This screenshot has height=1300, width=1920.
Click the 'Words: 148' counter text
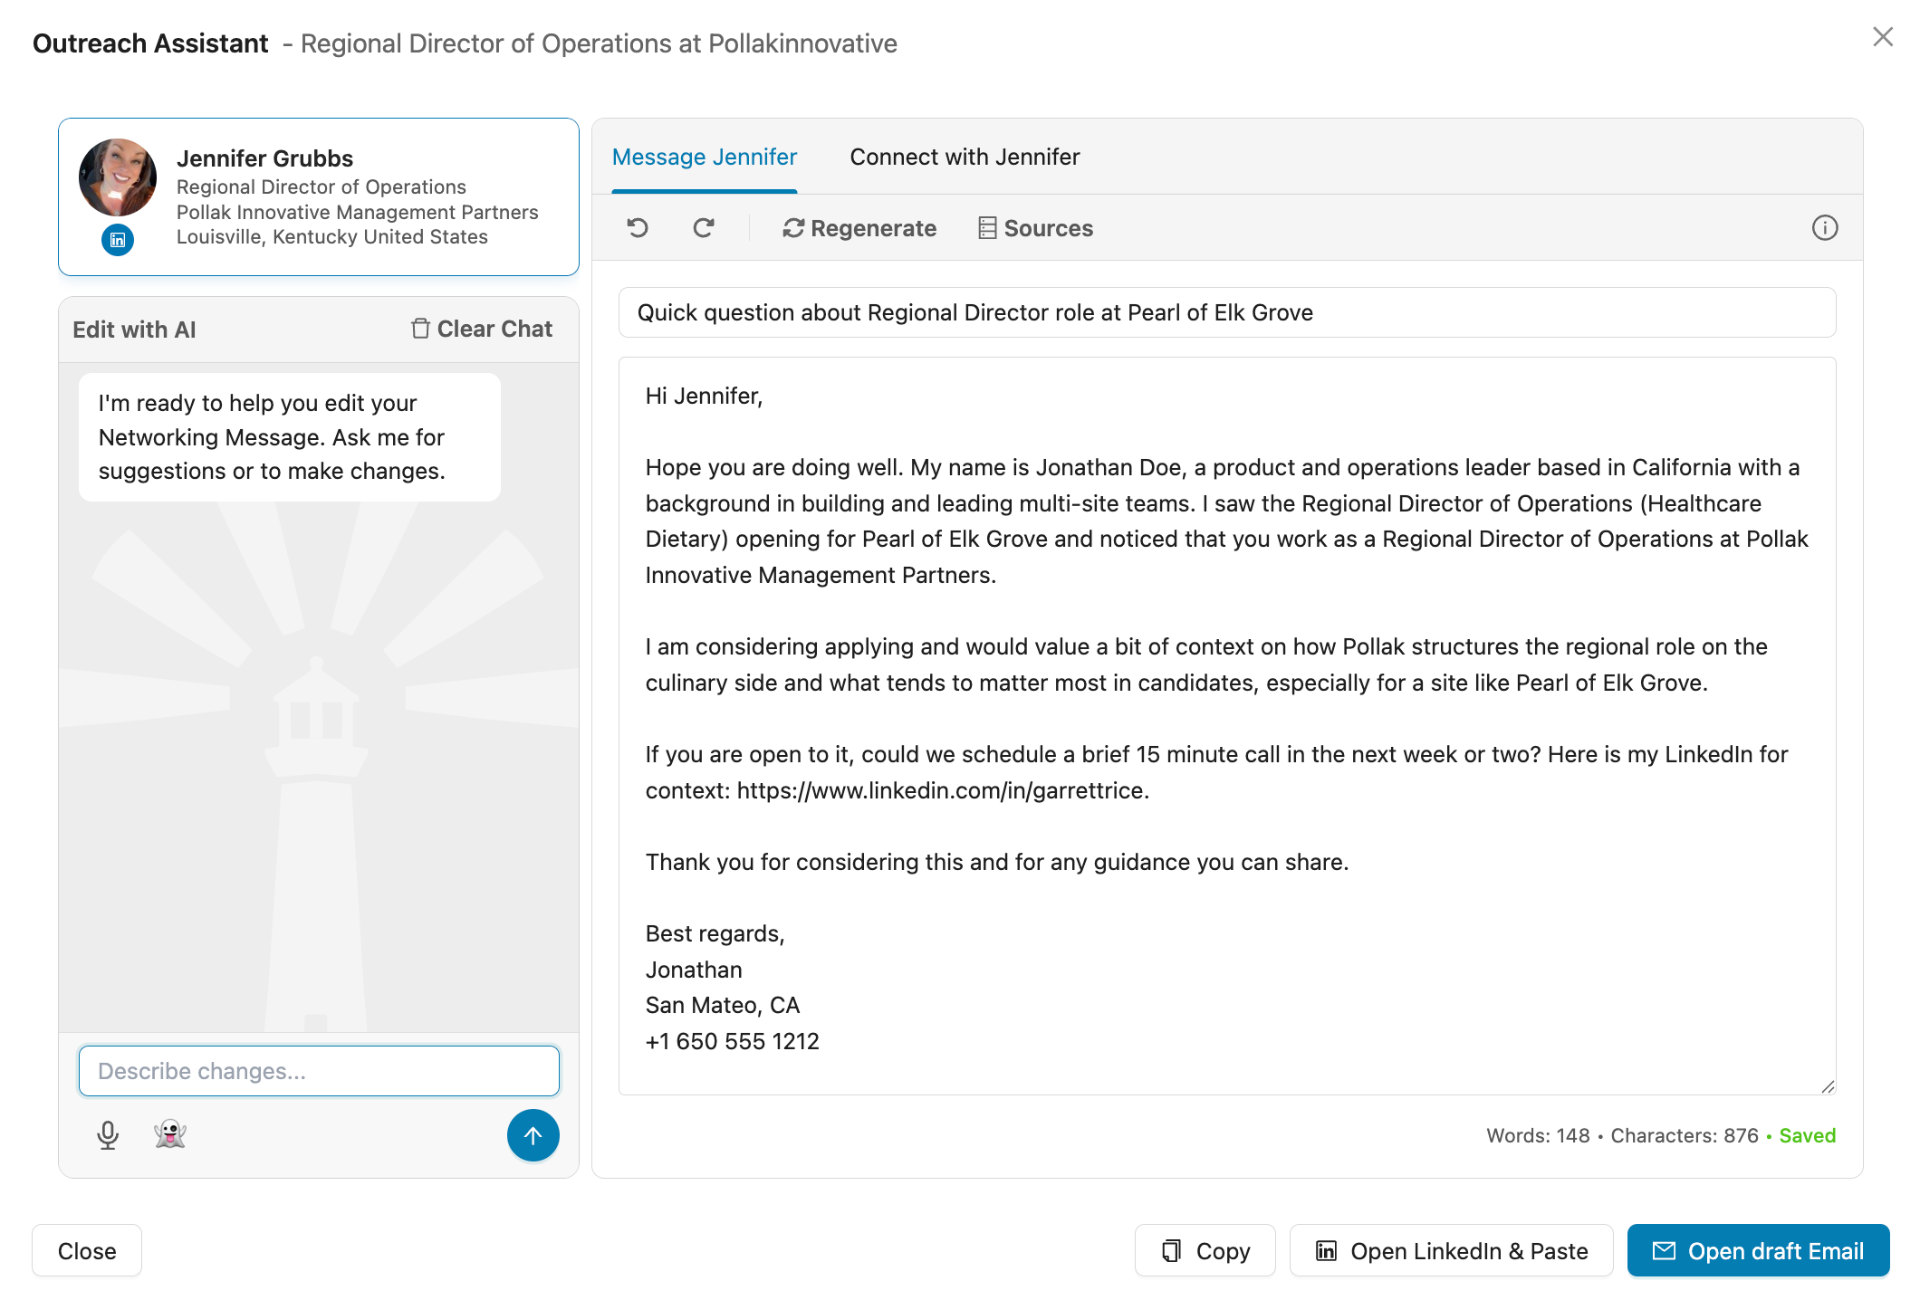point(1538,1136)
